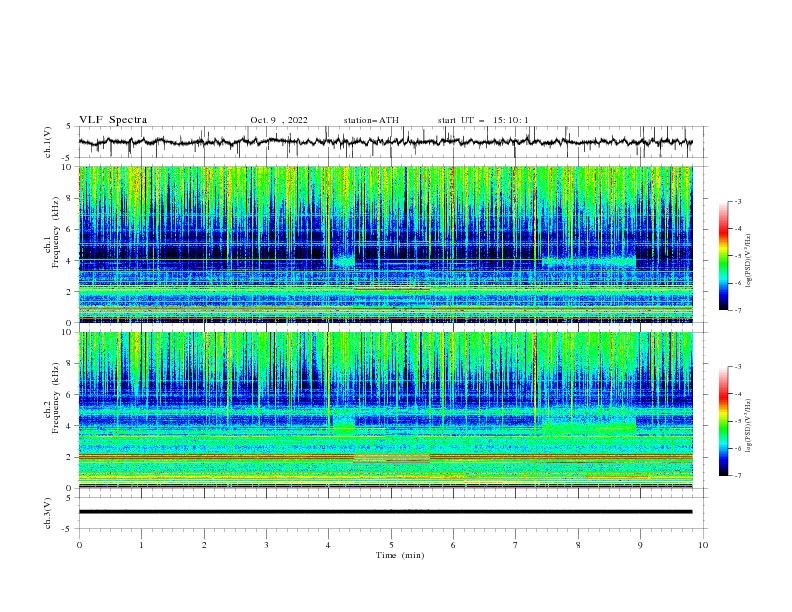Click the ch.2 color bar scale
Image resolution: width=792 pixels, height=612 pixels.
[724, 421]
